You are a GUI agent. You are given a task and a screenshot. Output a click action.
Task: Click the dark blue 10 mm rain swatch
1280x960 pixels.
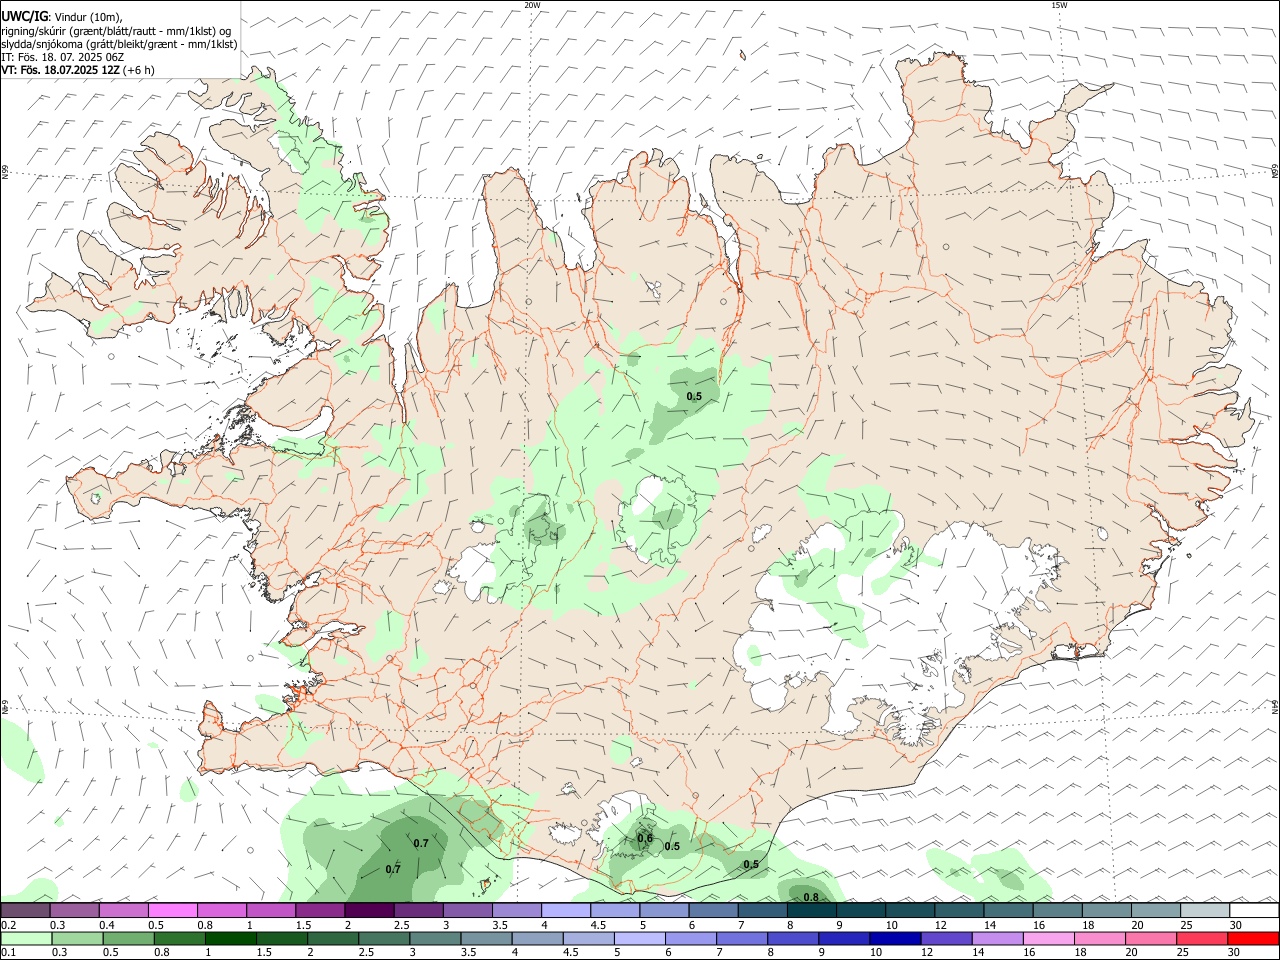click(895, 938)
